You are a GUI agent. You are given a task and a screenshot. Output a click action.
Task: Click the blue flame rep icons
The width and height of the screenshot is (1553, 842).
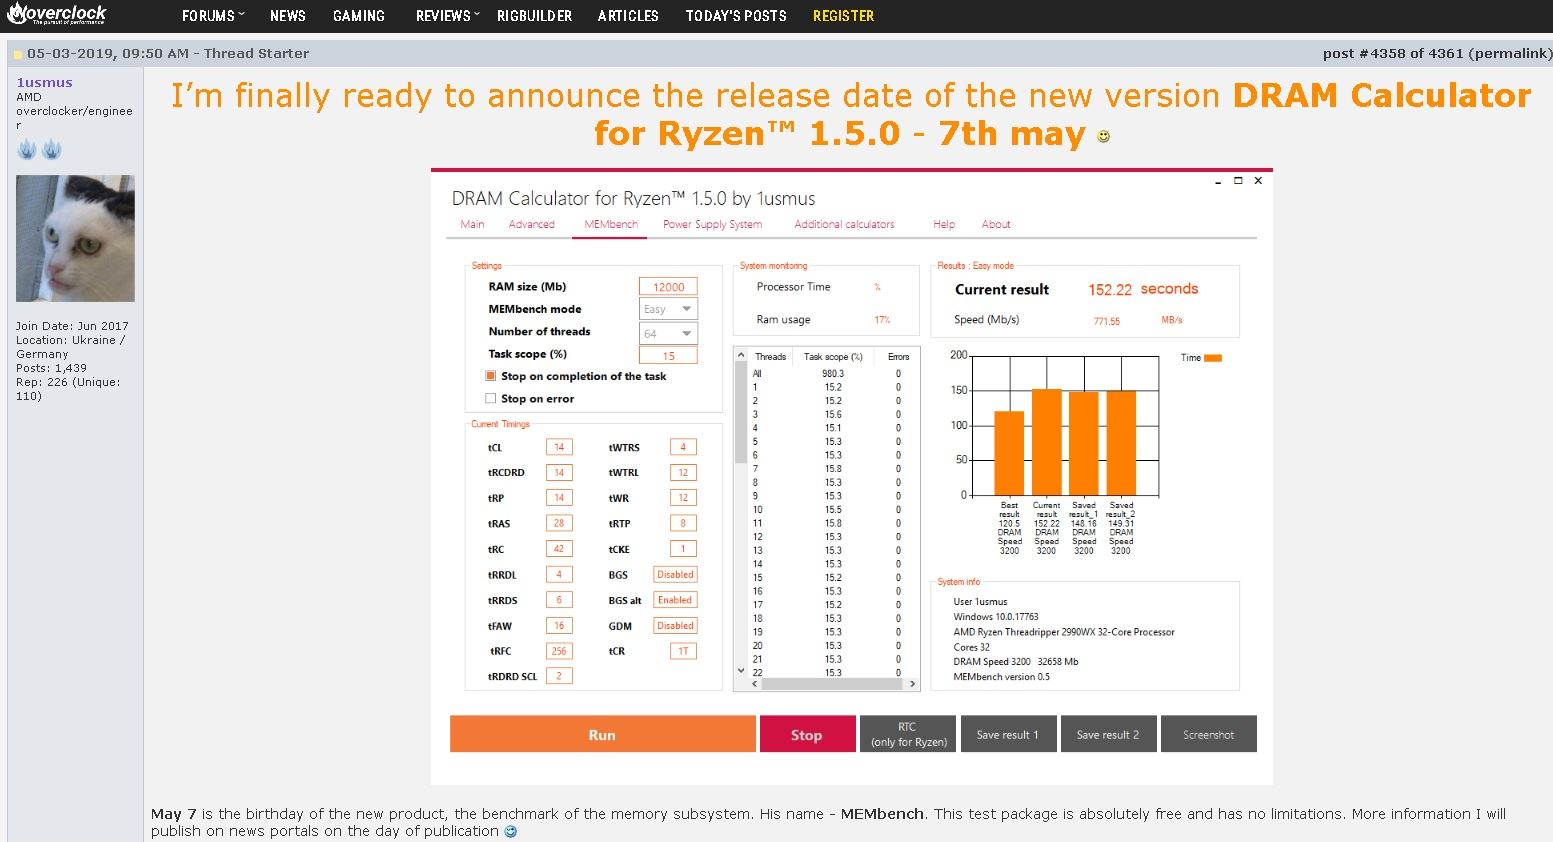coord(39,150)
